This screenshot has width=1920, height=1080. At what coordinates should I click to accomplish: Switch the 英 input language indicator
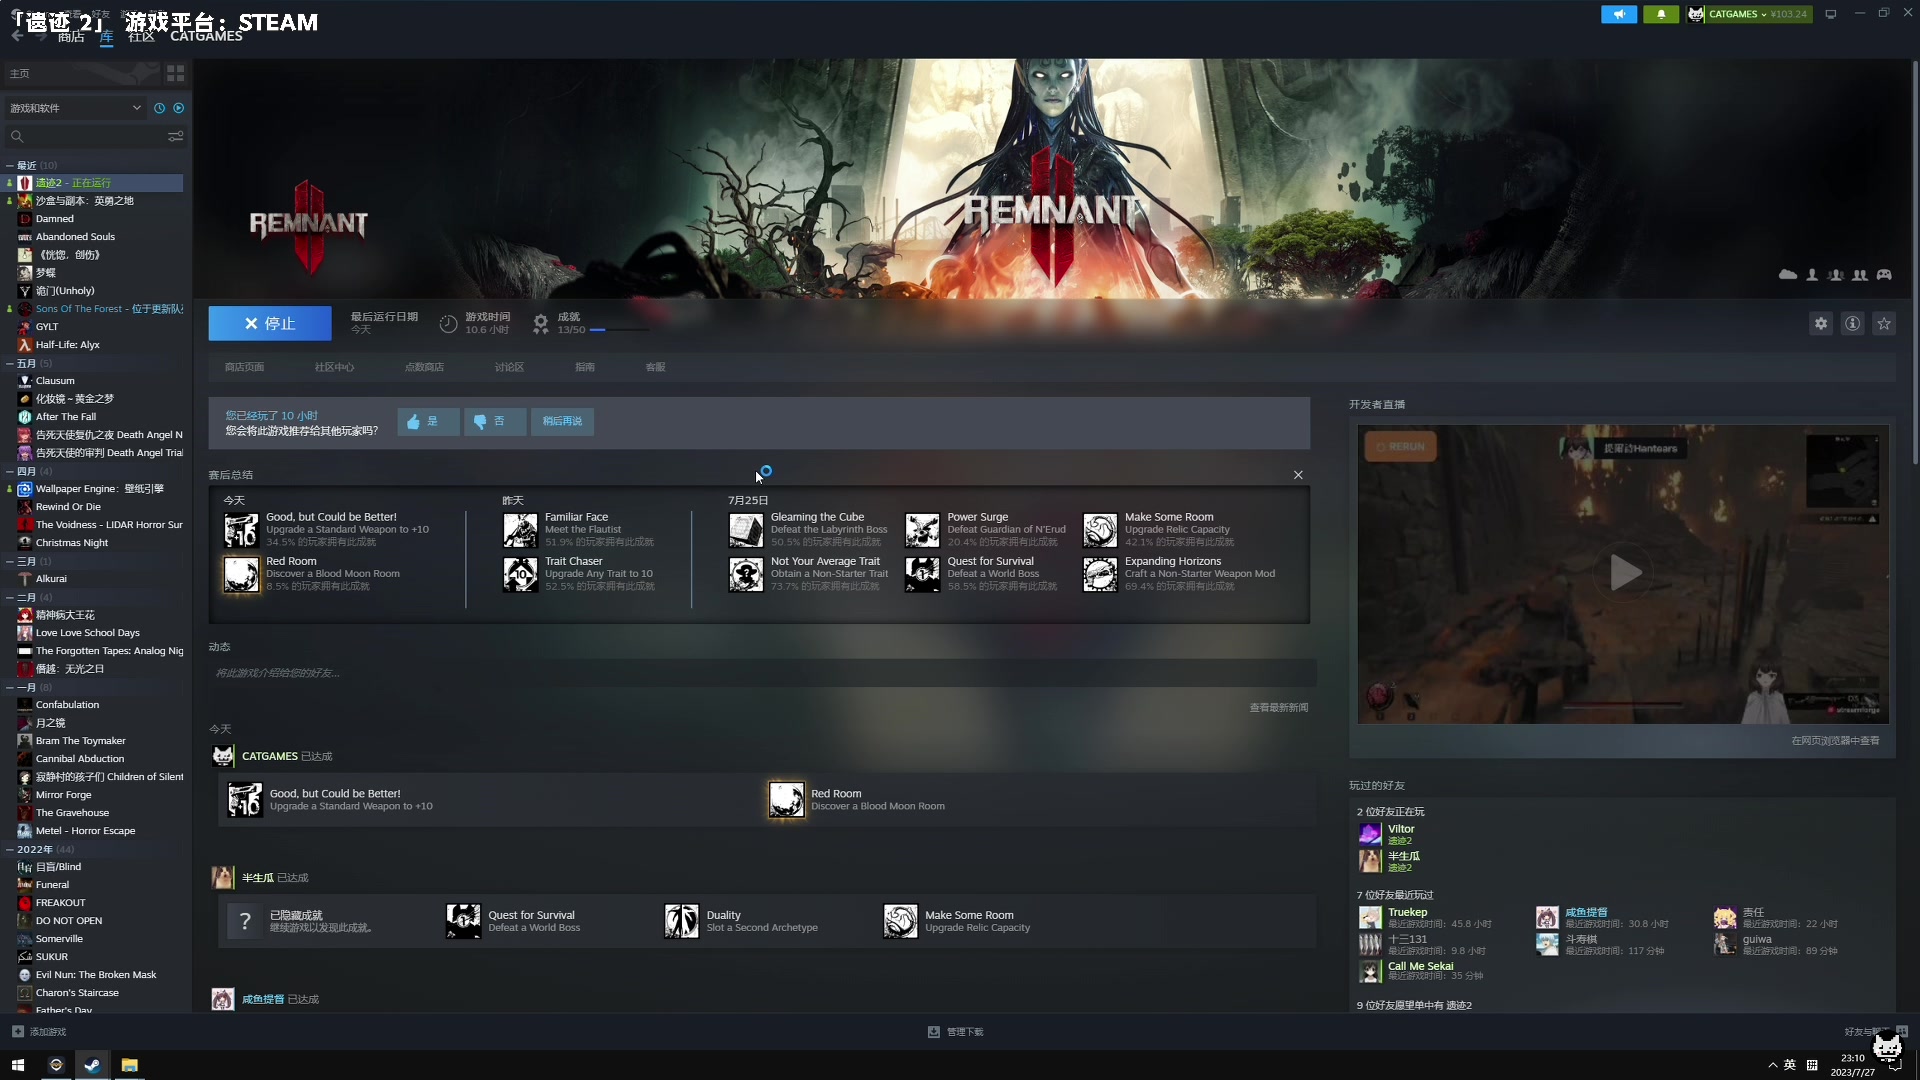point(1790,1065)
